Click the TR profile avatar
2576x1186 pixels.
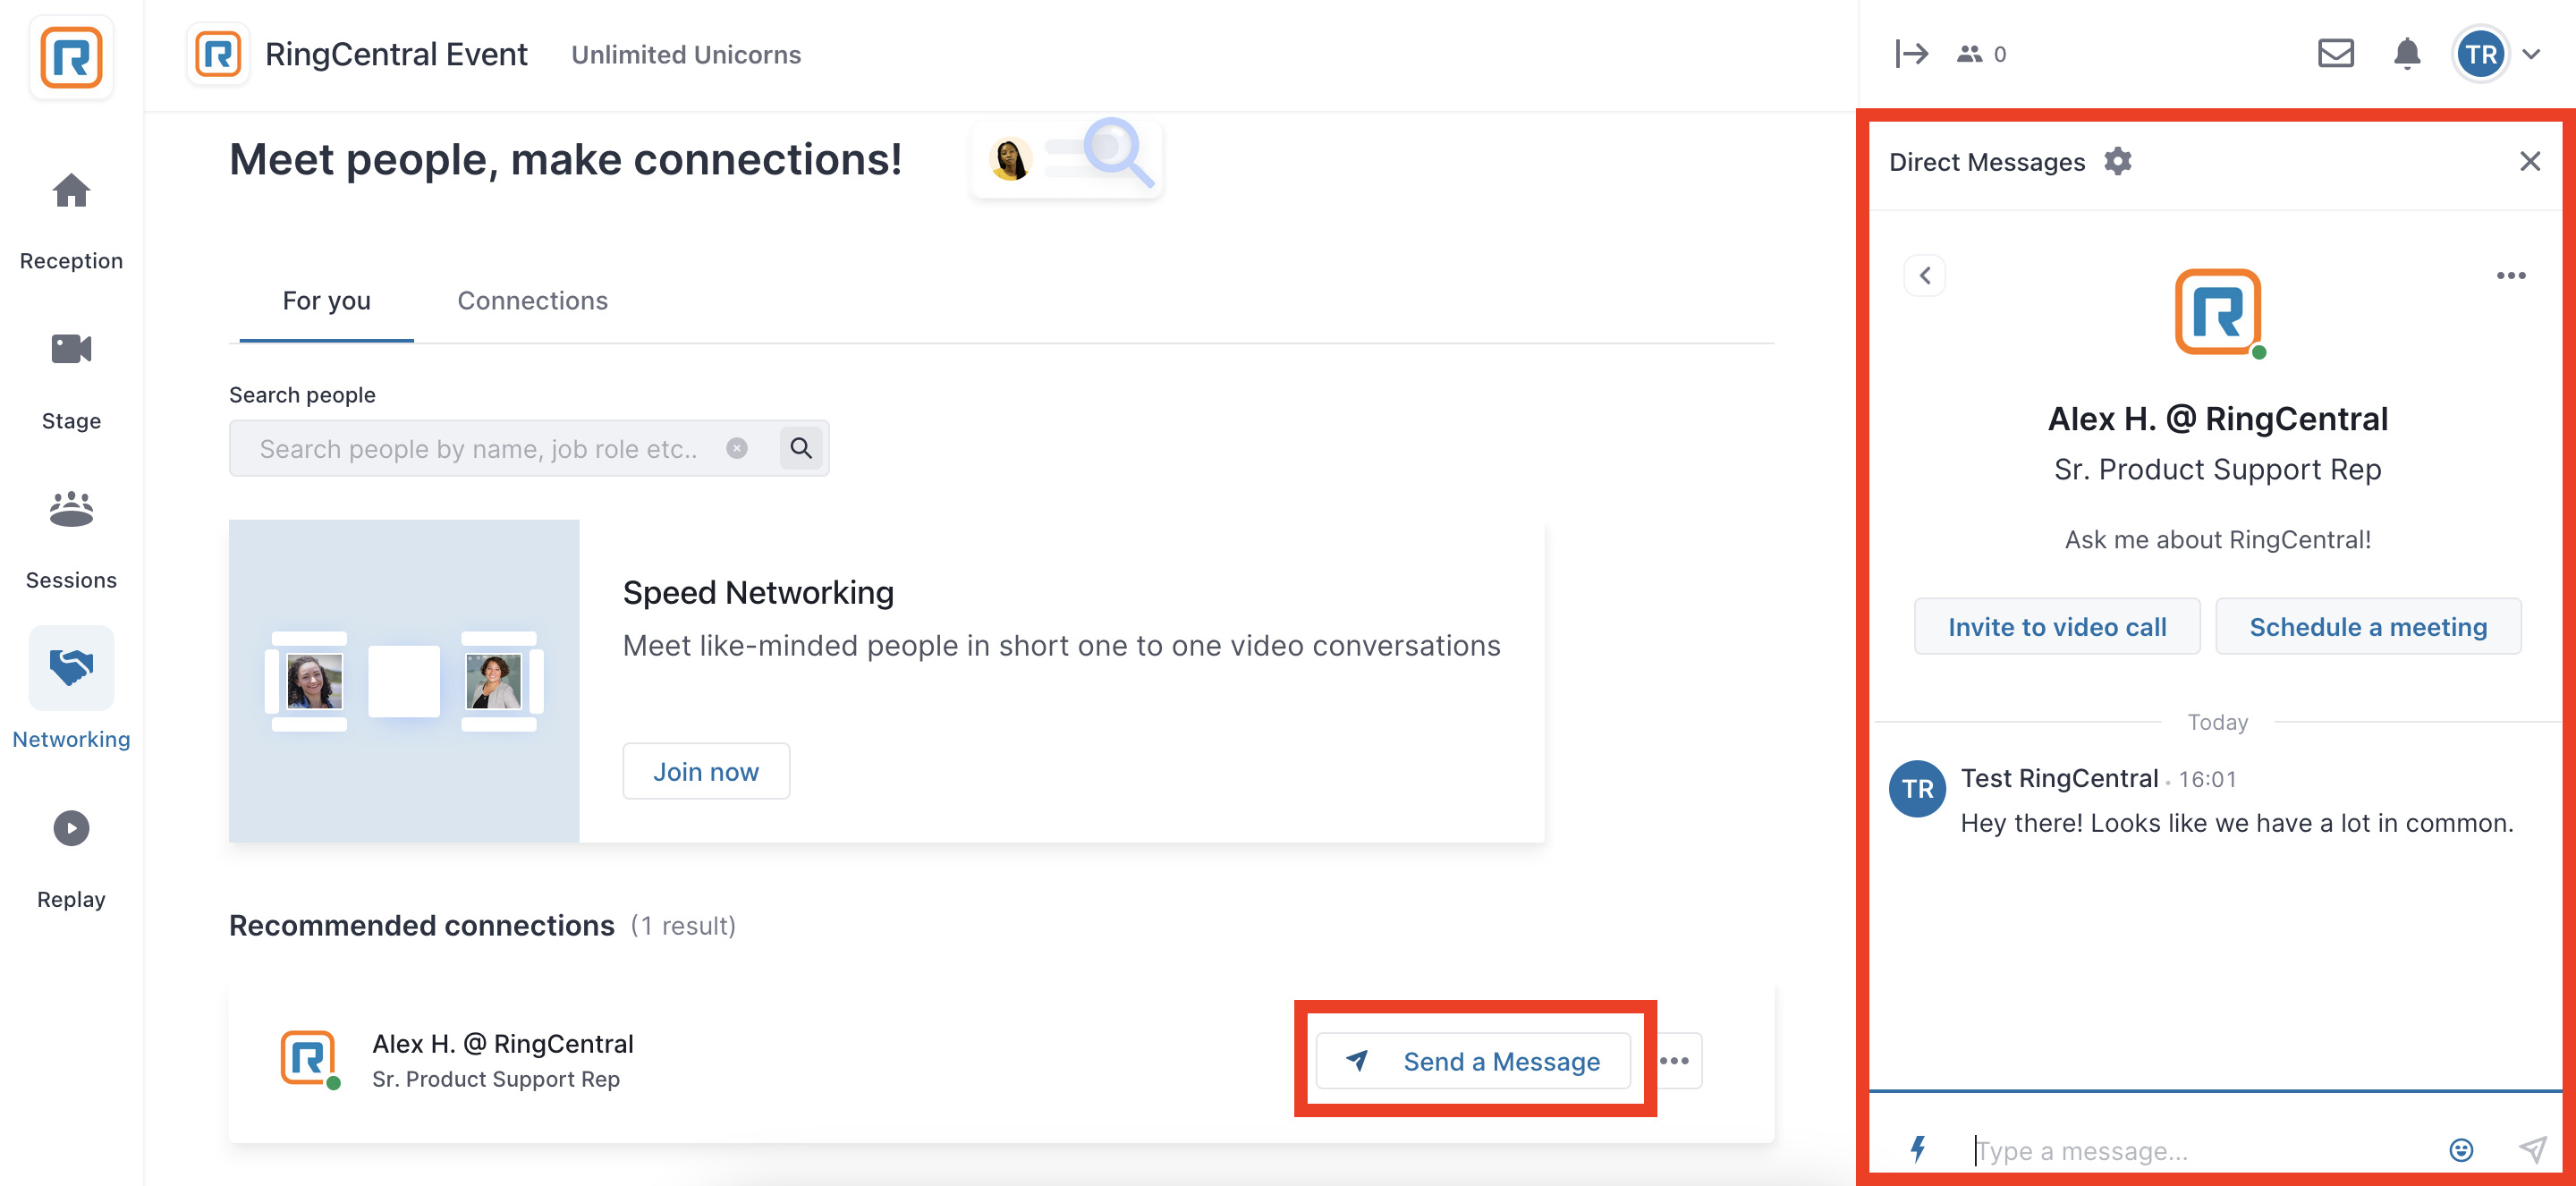2480,54
